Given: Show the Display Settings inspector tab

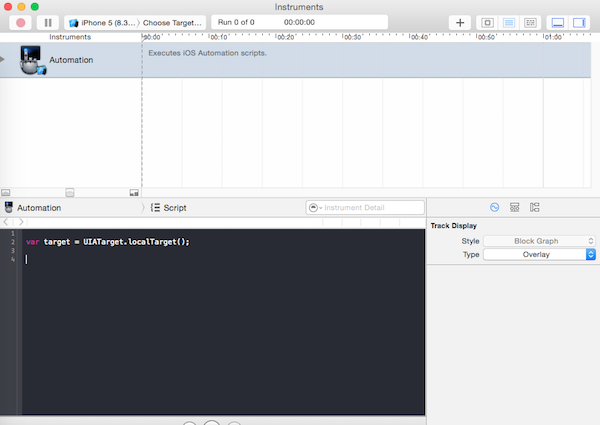Looking at the screenshot, I should (x=514, y=207).
